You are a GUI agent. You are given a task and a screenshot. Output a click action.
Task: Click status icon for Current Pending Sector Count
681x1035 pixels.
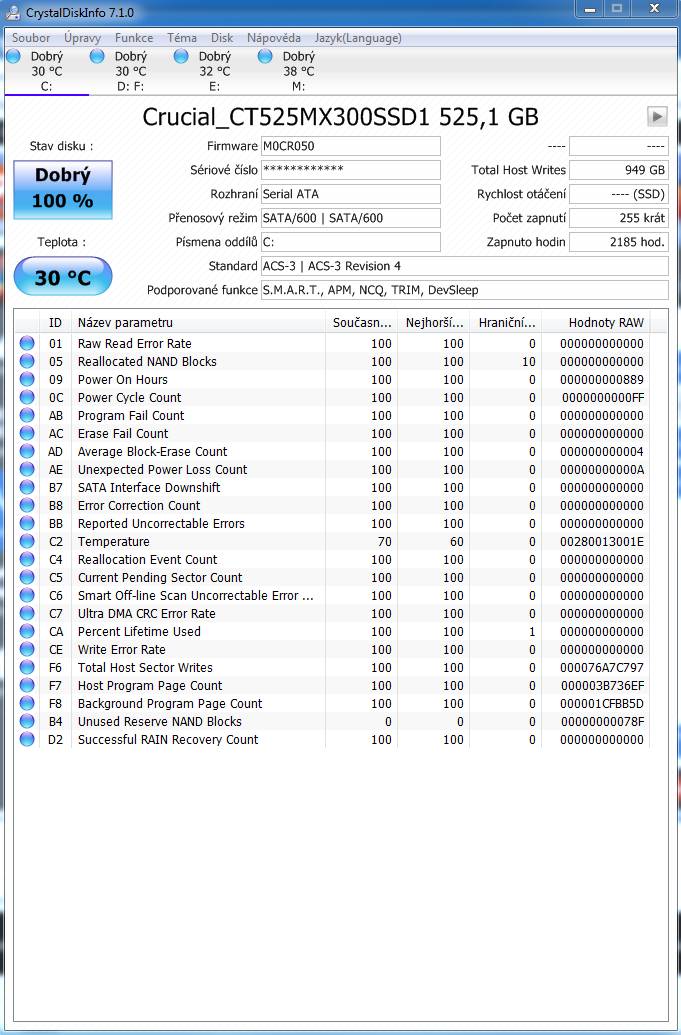click(27, 577)
